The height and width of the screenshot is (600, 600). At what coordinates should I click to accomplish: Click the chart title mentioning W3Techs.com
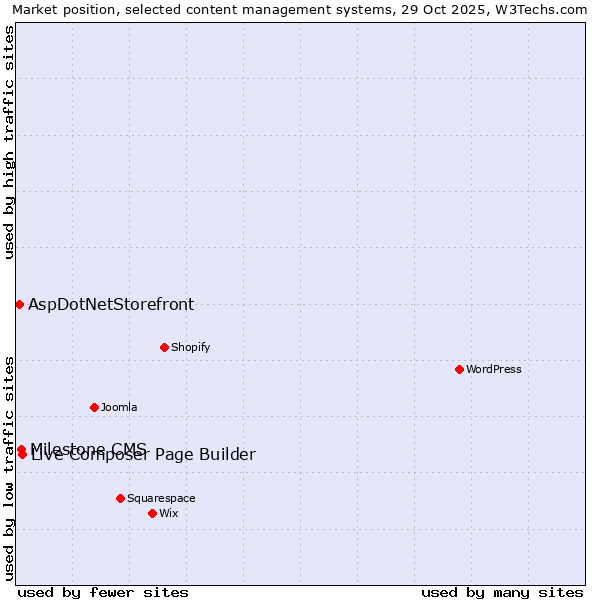[299, 9]
